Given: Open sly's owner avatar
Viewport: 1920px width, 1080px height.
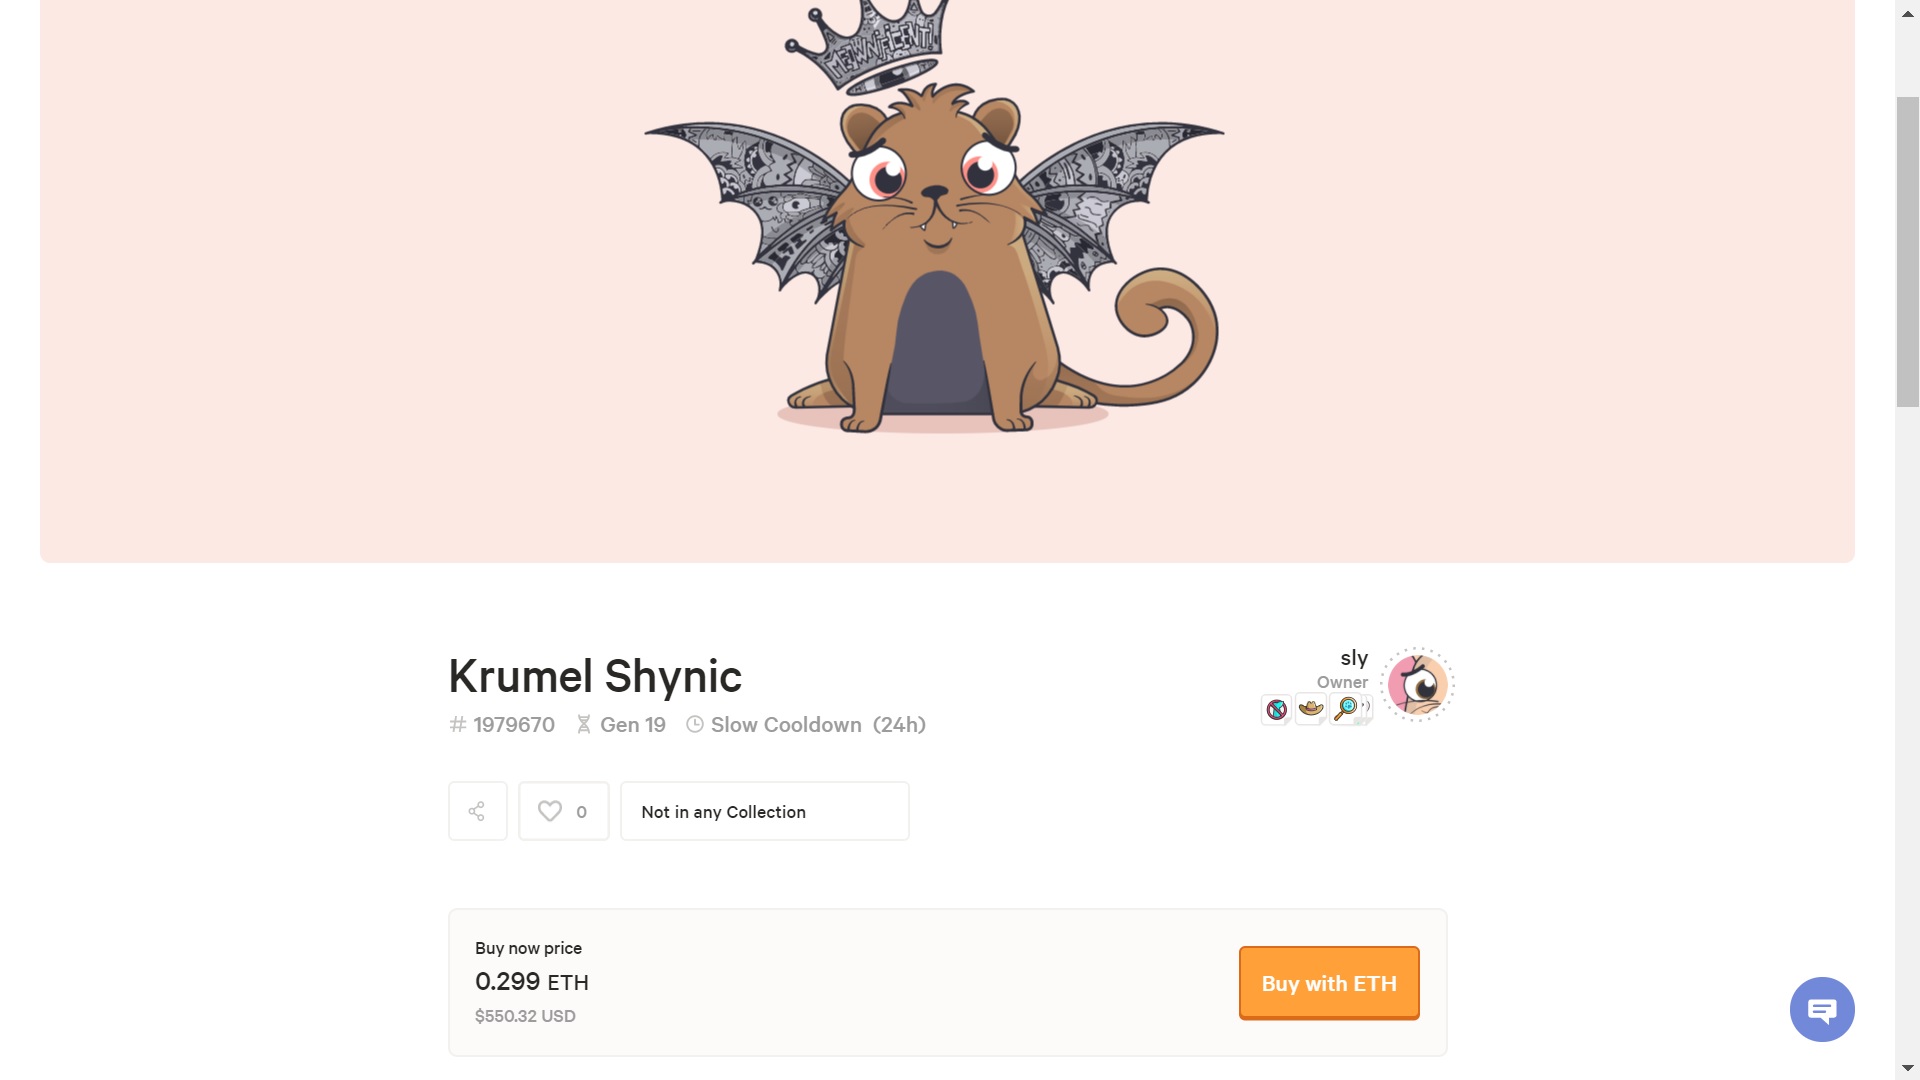Looking at the screenshot, I should (x=1417, y=685).
